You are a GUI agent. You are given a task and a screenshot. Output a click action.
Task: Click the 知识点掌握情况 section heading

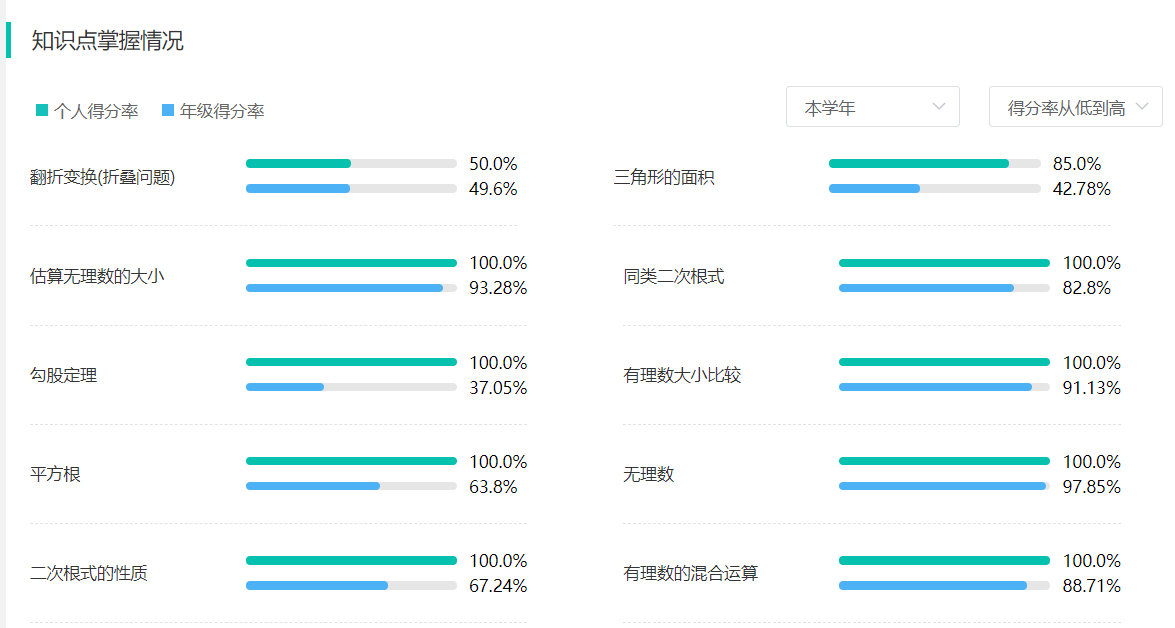click(x=107, y=40)
